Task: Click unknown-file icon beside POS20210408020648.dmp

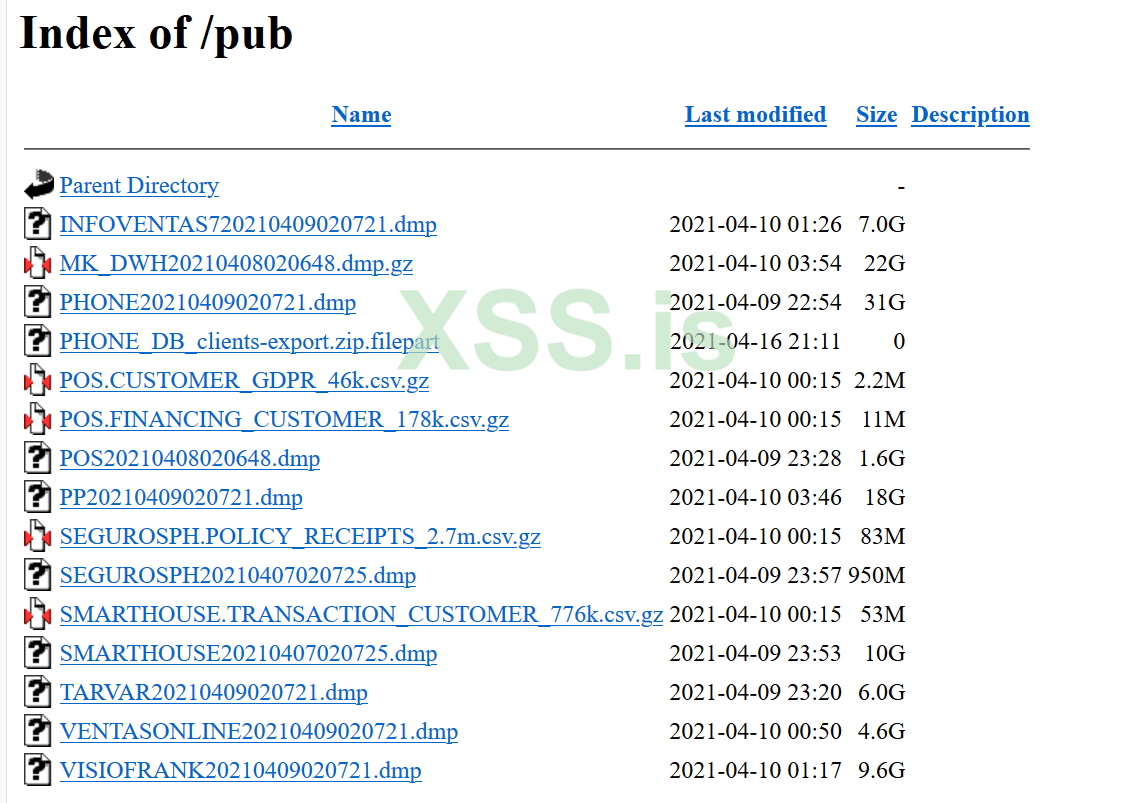Action: (38, 457)
